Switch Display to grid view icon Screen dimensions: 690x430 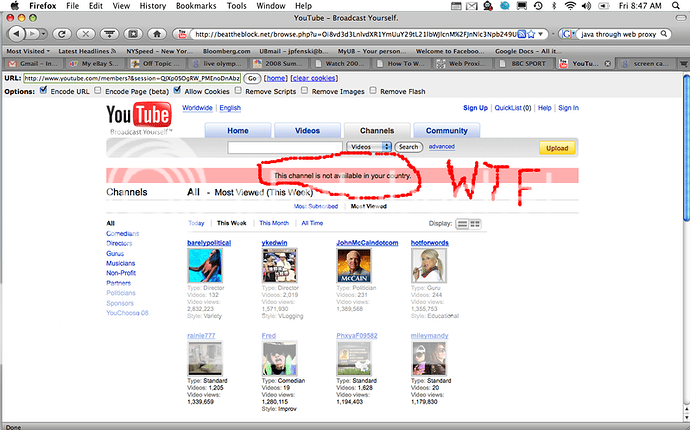[475, 224]
